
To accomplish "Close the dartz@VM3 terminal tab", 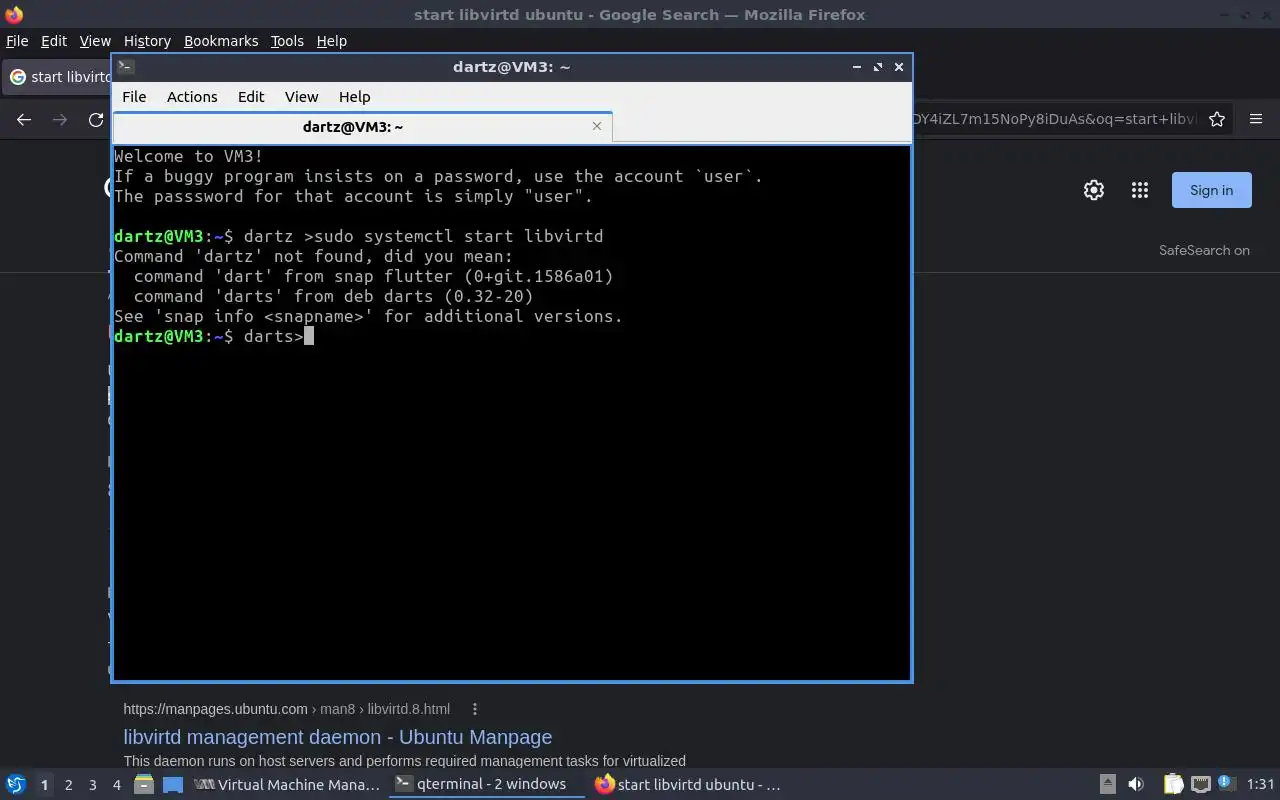I will (597, 126).
